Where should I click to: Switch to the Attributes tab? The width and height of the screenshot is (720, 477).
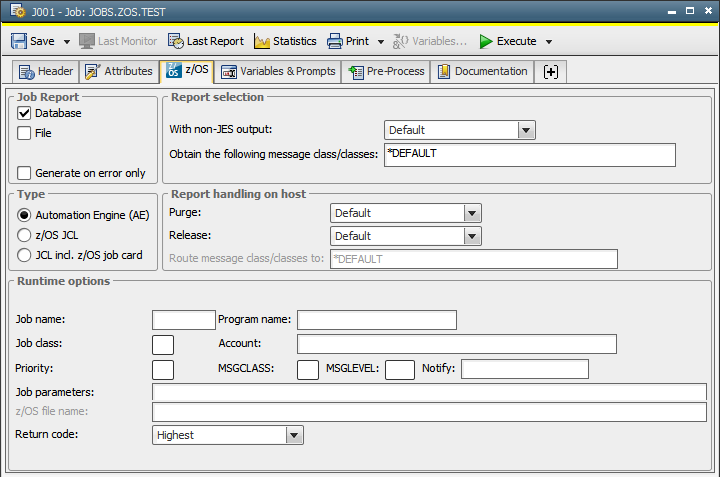119,72
